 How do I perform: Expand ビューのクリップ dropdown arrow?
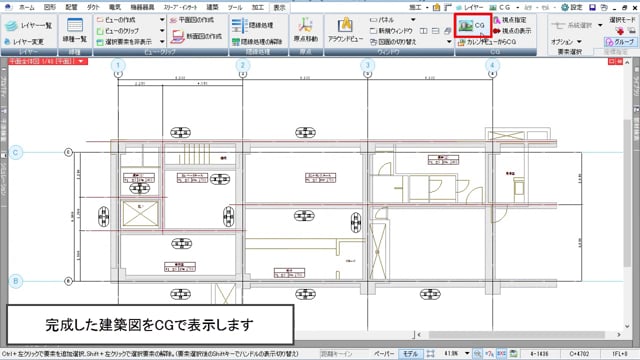[x=162, y=31]
